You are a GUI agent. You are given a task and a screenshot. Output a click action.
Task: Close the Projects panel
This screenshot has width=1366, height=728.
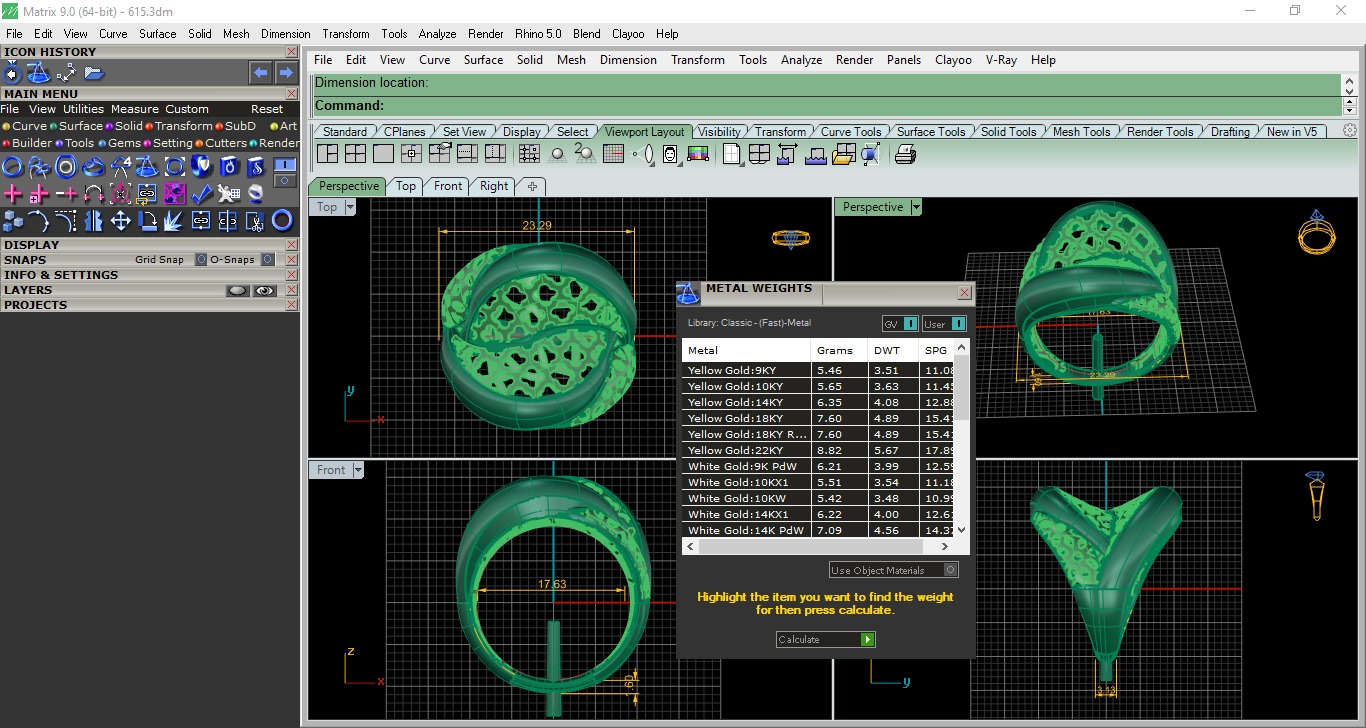[291, 305]
